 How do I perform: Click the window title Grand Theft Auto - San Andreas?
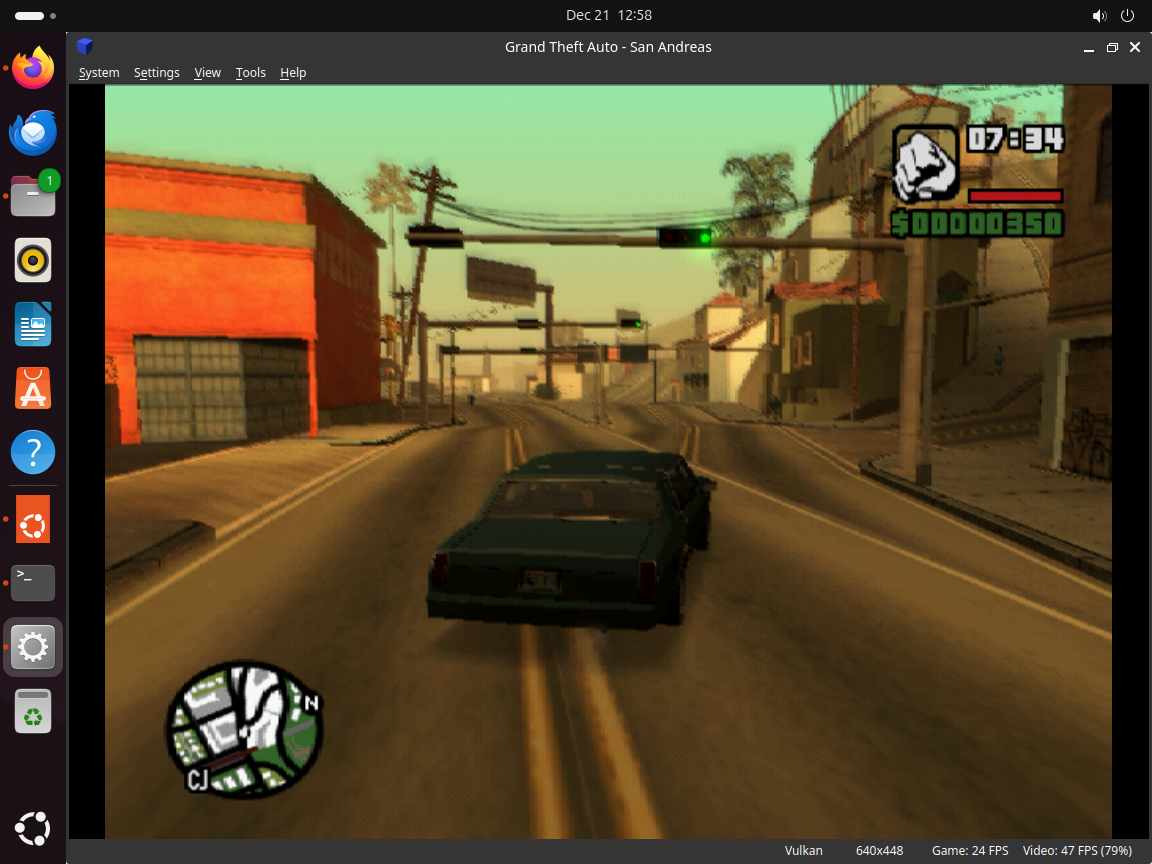(x=608, y=47)
